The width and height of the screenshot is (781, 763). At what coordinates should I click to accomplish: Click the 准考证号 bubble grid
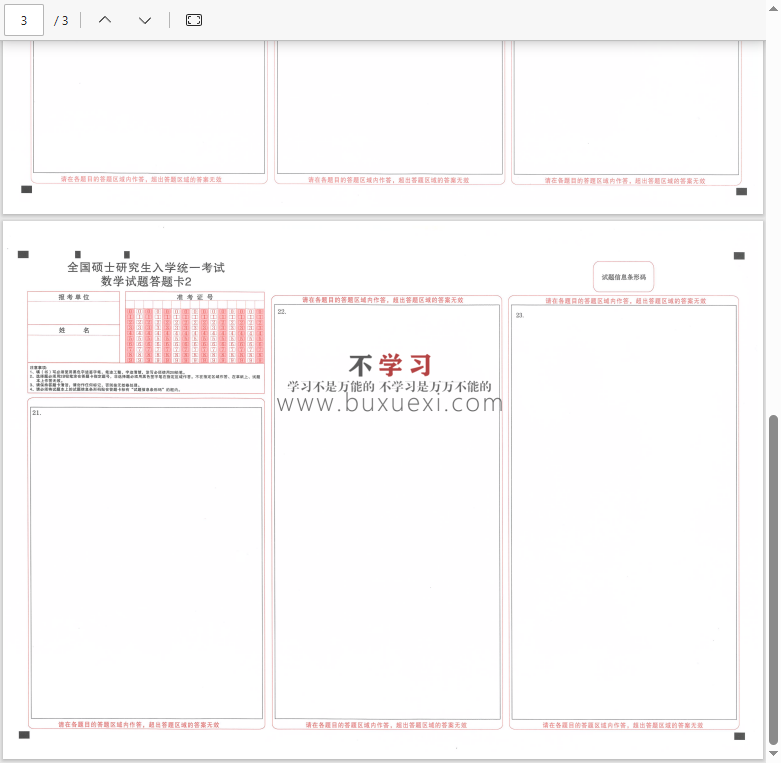pos(195,334)
